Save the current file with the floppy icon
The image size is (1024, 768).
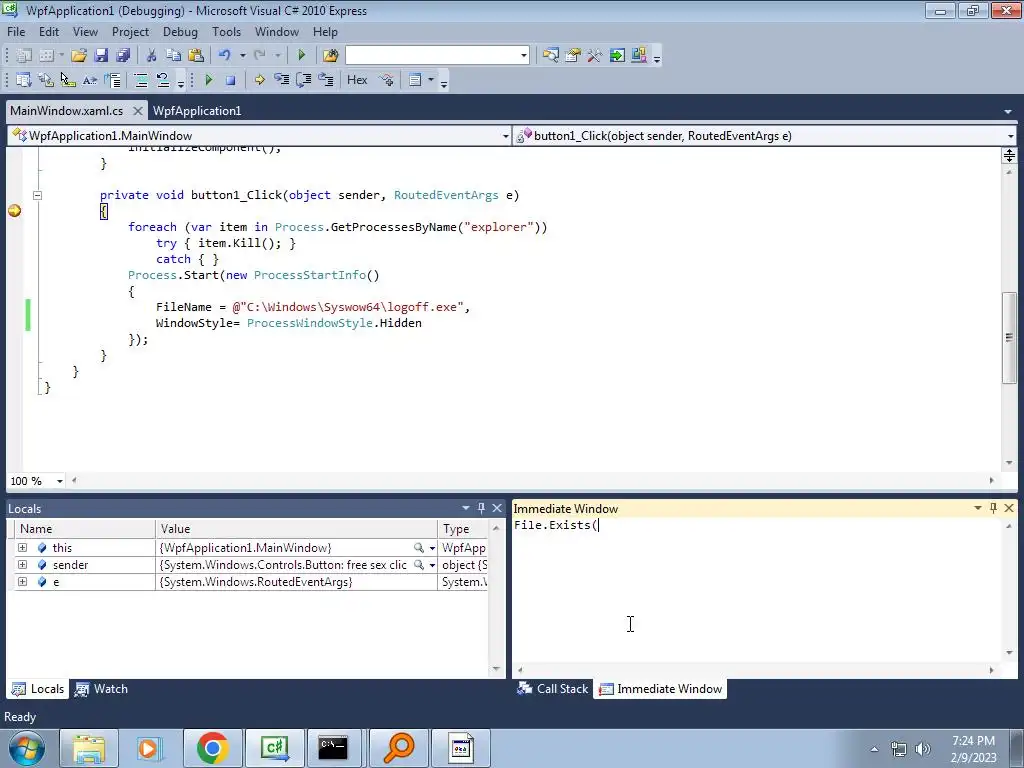coord(101,56)
